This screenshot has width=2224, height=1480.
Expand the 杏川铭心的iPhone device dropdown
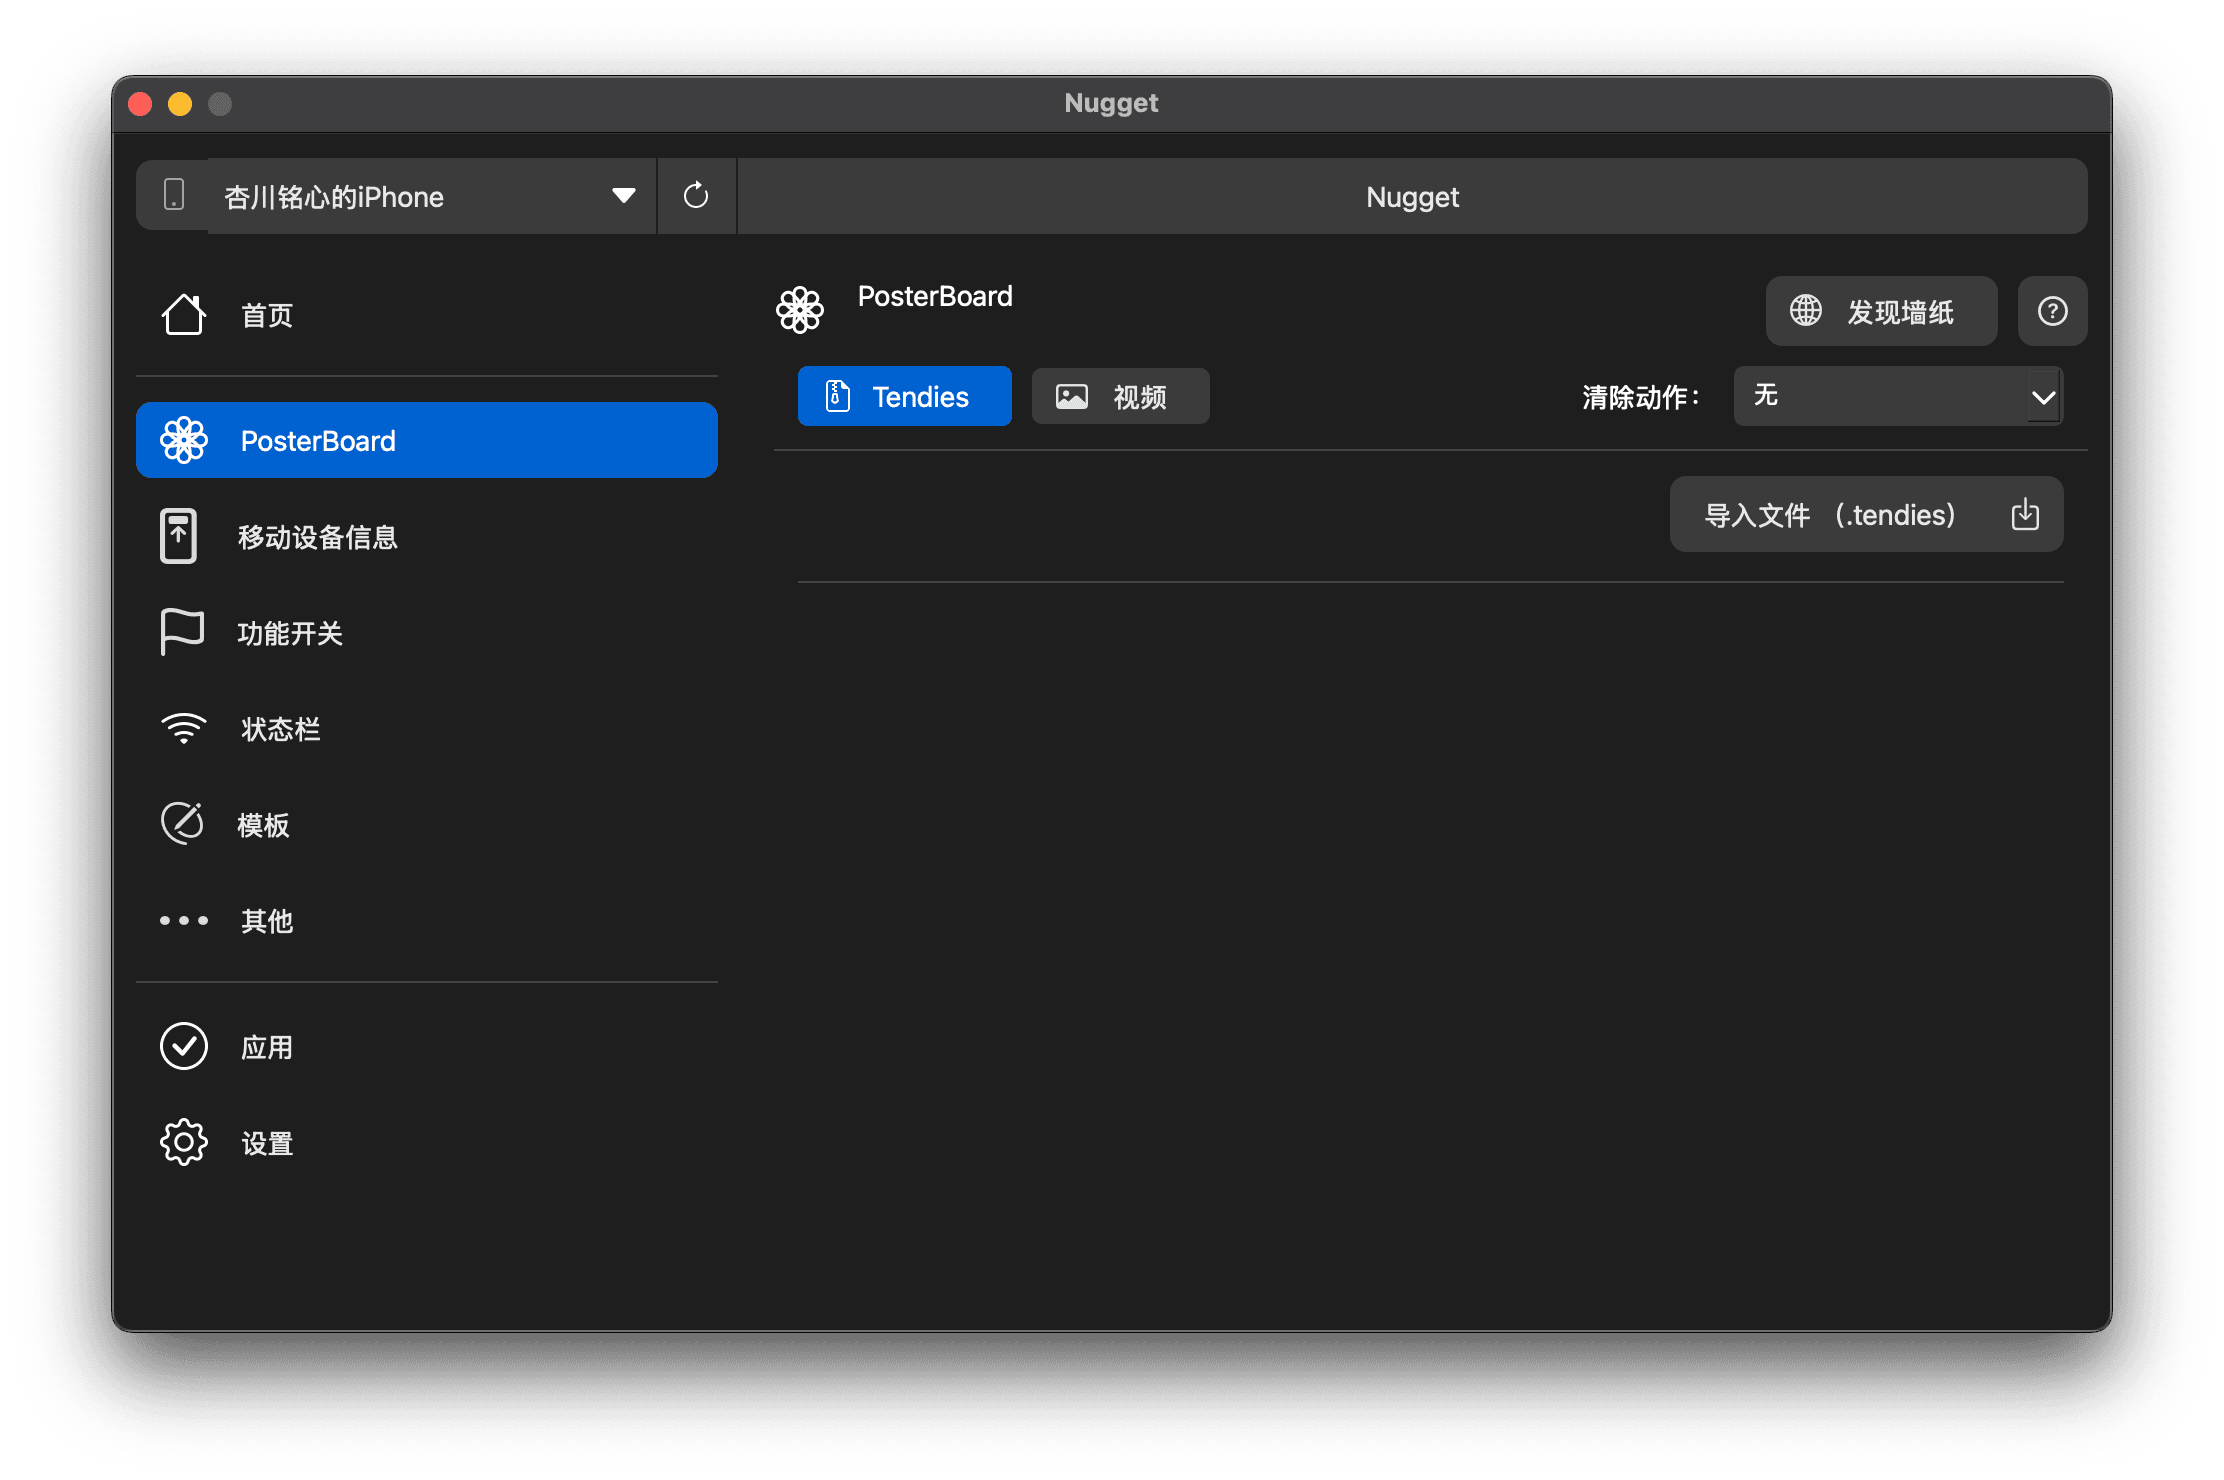[x=430, y=196]
